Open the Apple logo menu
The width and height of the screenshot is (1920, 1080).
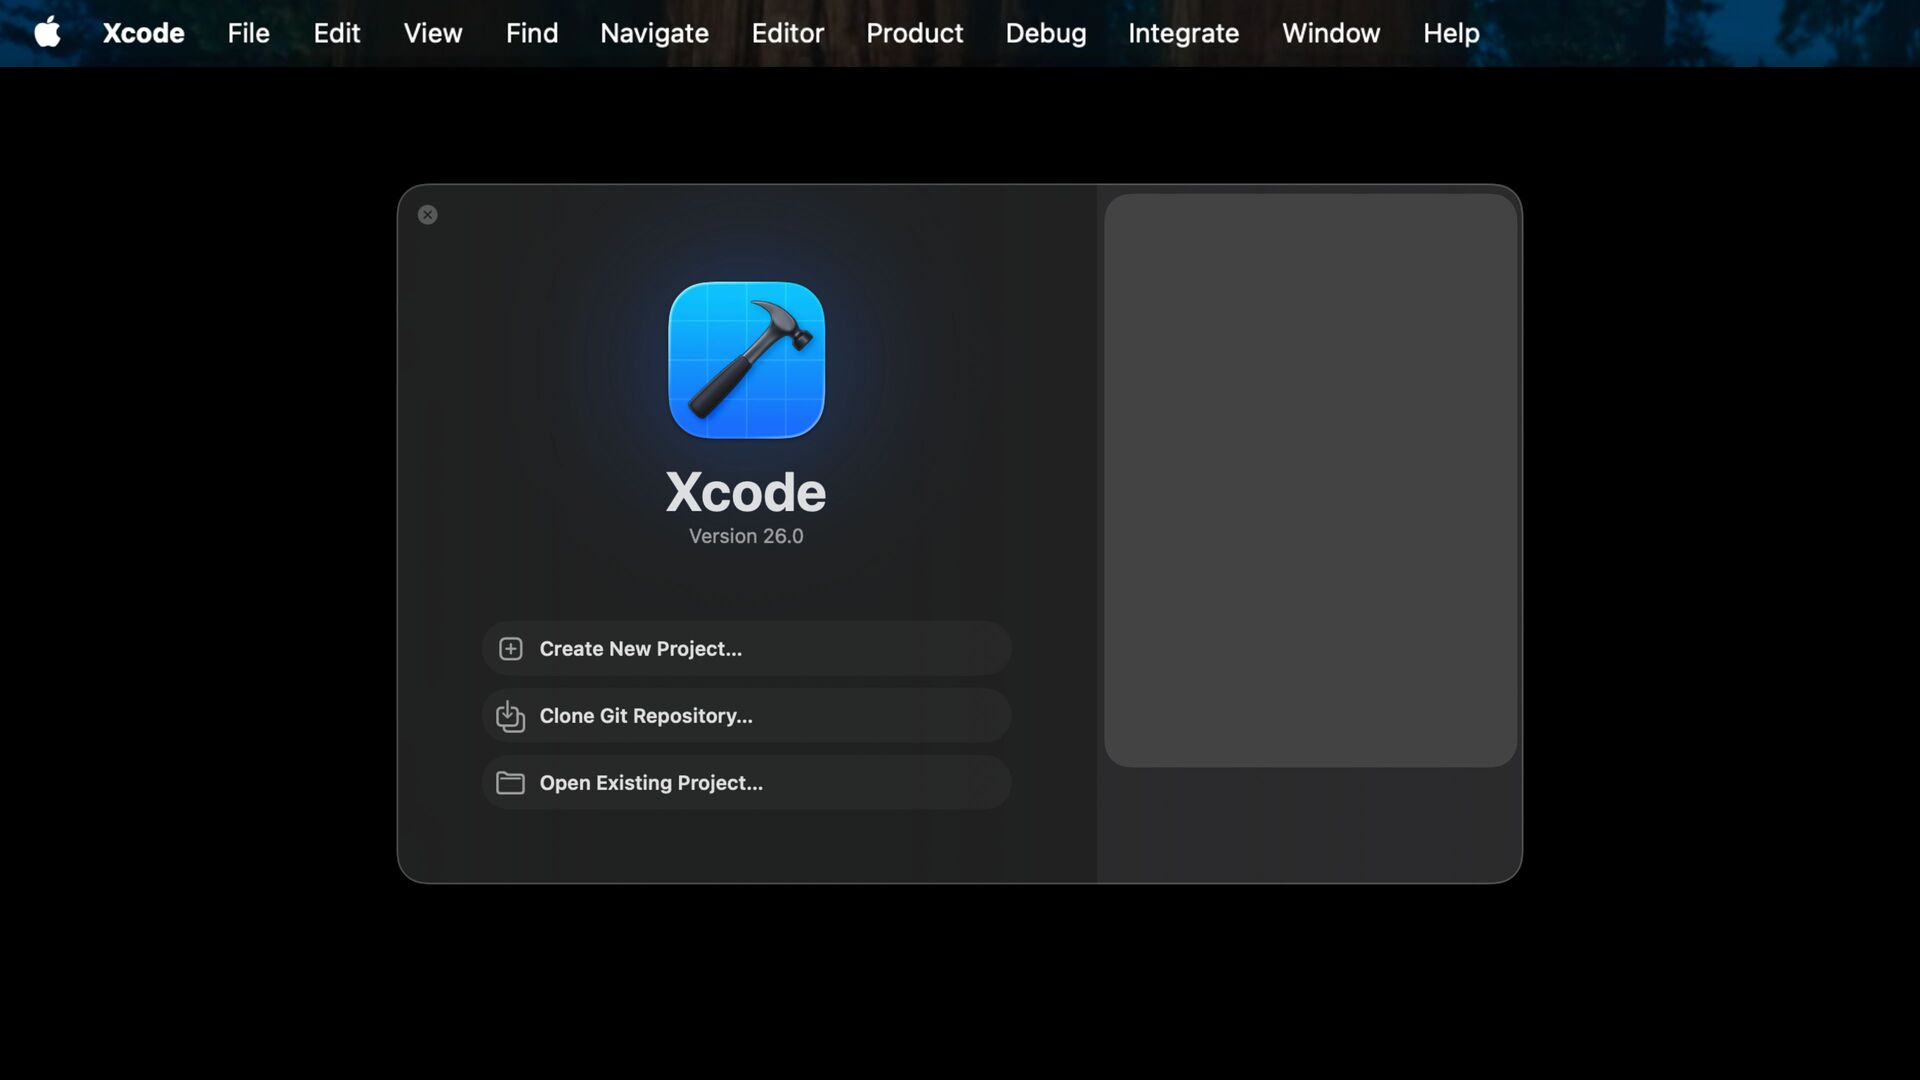[x=47, y=33]
